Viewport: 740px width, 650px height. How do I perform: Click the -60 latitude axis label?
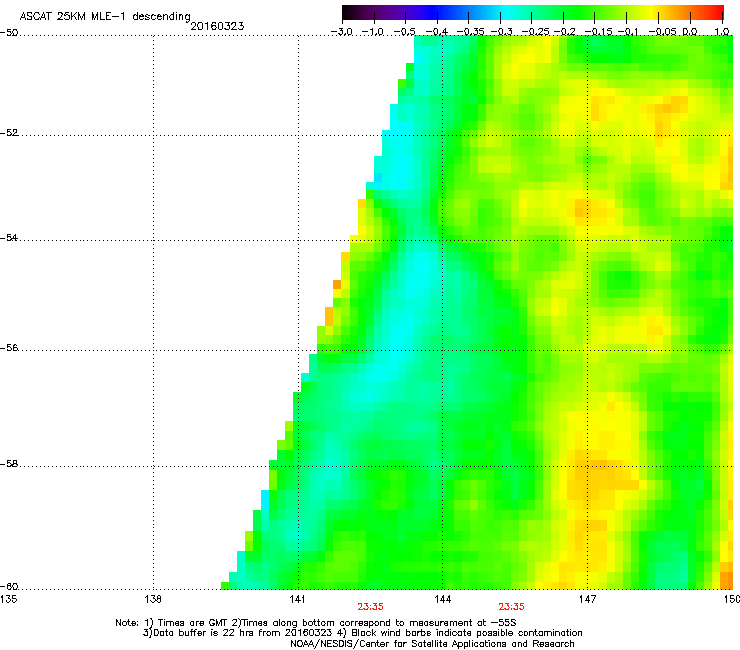(x=9, y=587)
